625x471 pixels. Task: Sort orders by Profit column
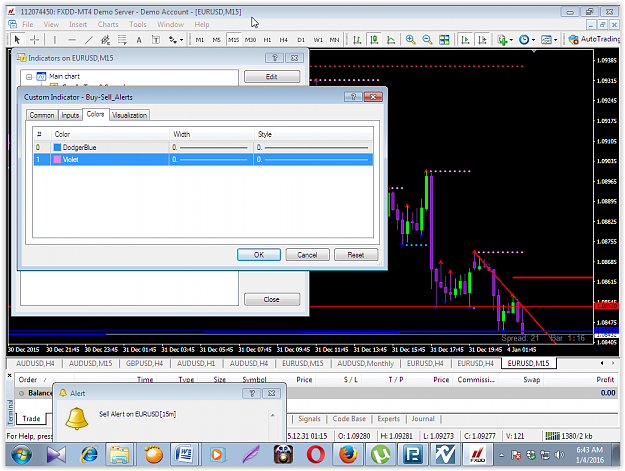tap(605, 380)
